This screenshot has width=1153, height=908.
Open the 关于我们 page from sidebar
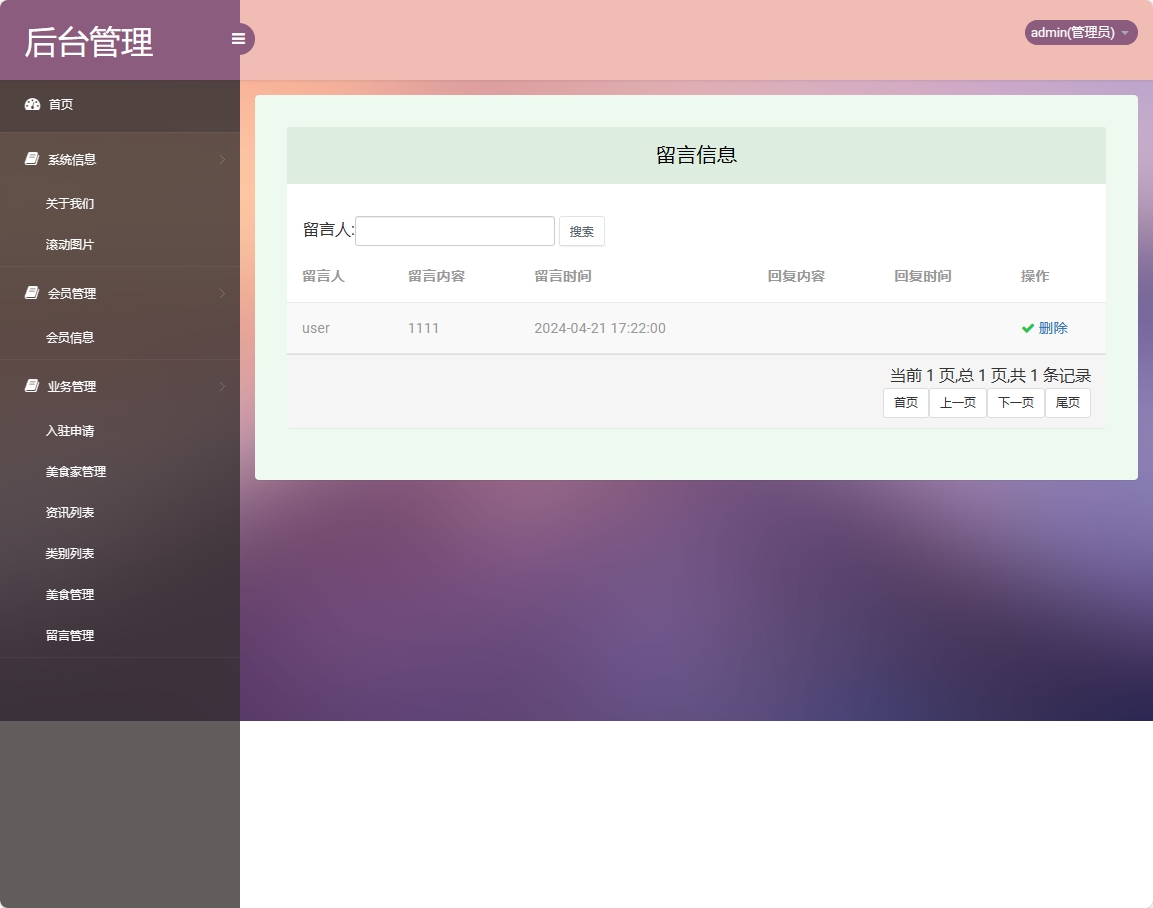pyautogui.click(x=69, y=203)
